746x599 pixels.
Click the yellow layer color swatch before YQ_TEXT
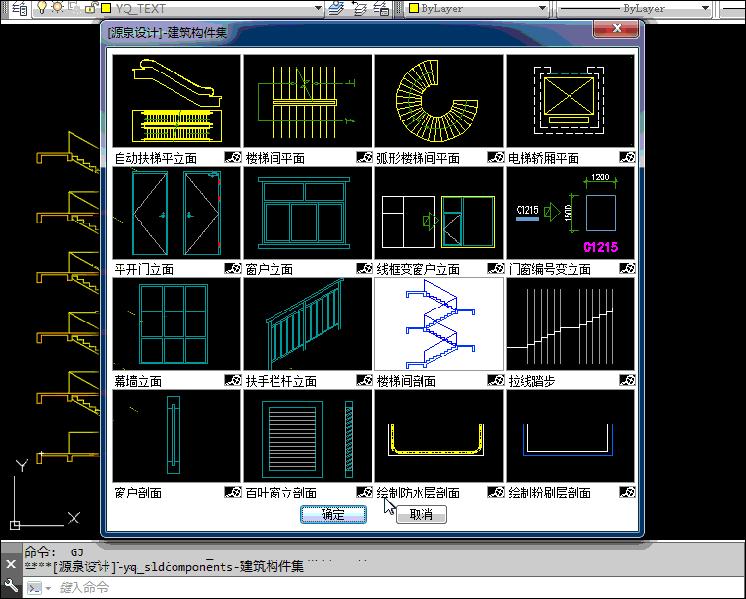tap(107, 8)
